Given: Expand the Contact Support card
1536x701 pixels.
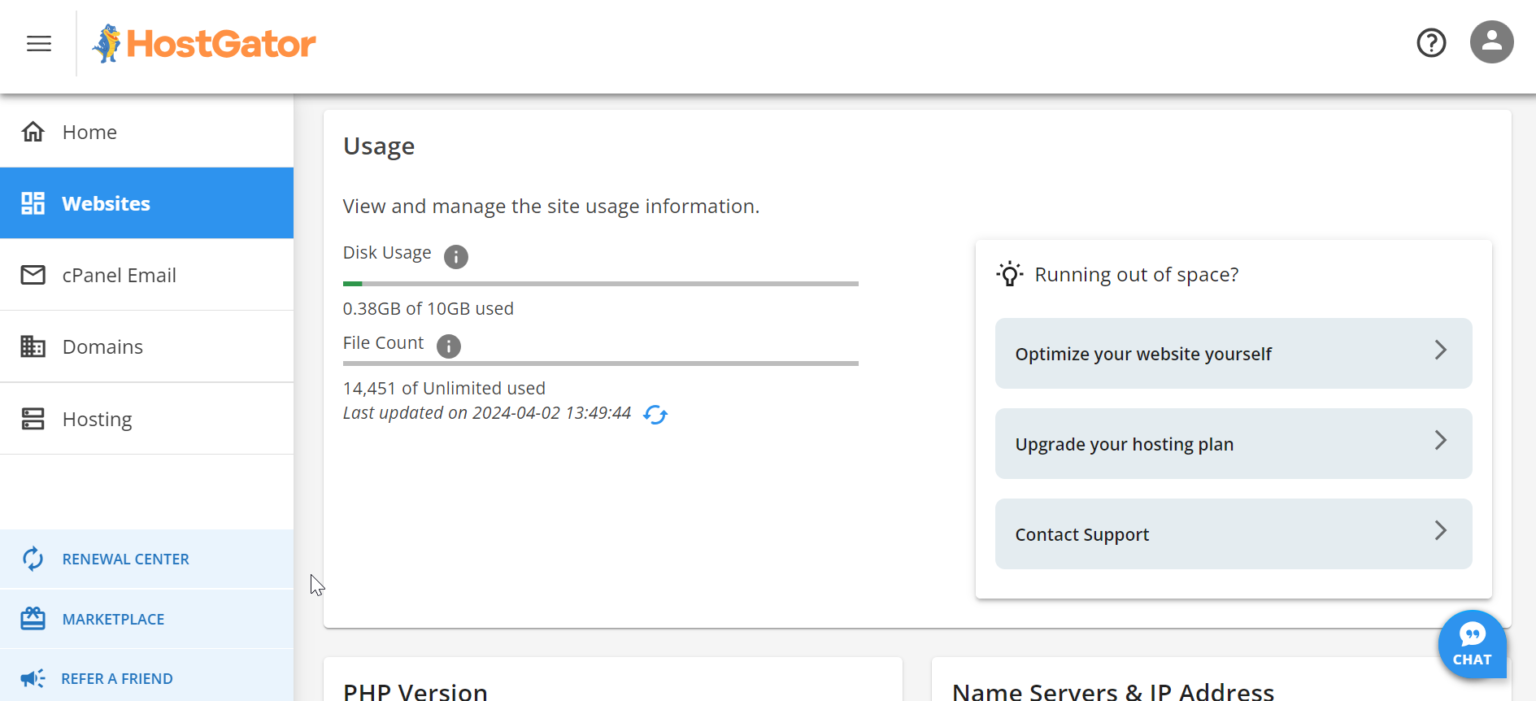Looking at the screenshot, I should tap(1233, 533).
